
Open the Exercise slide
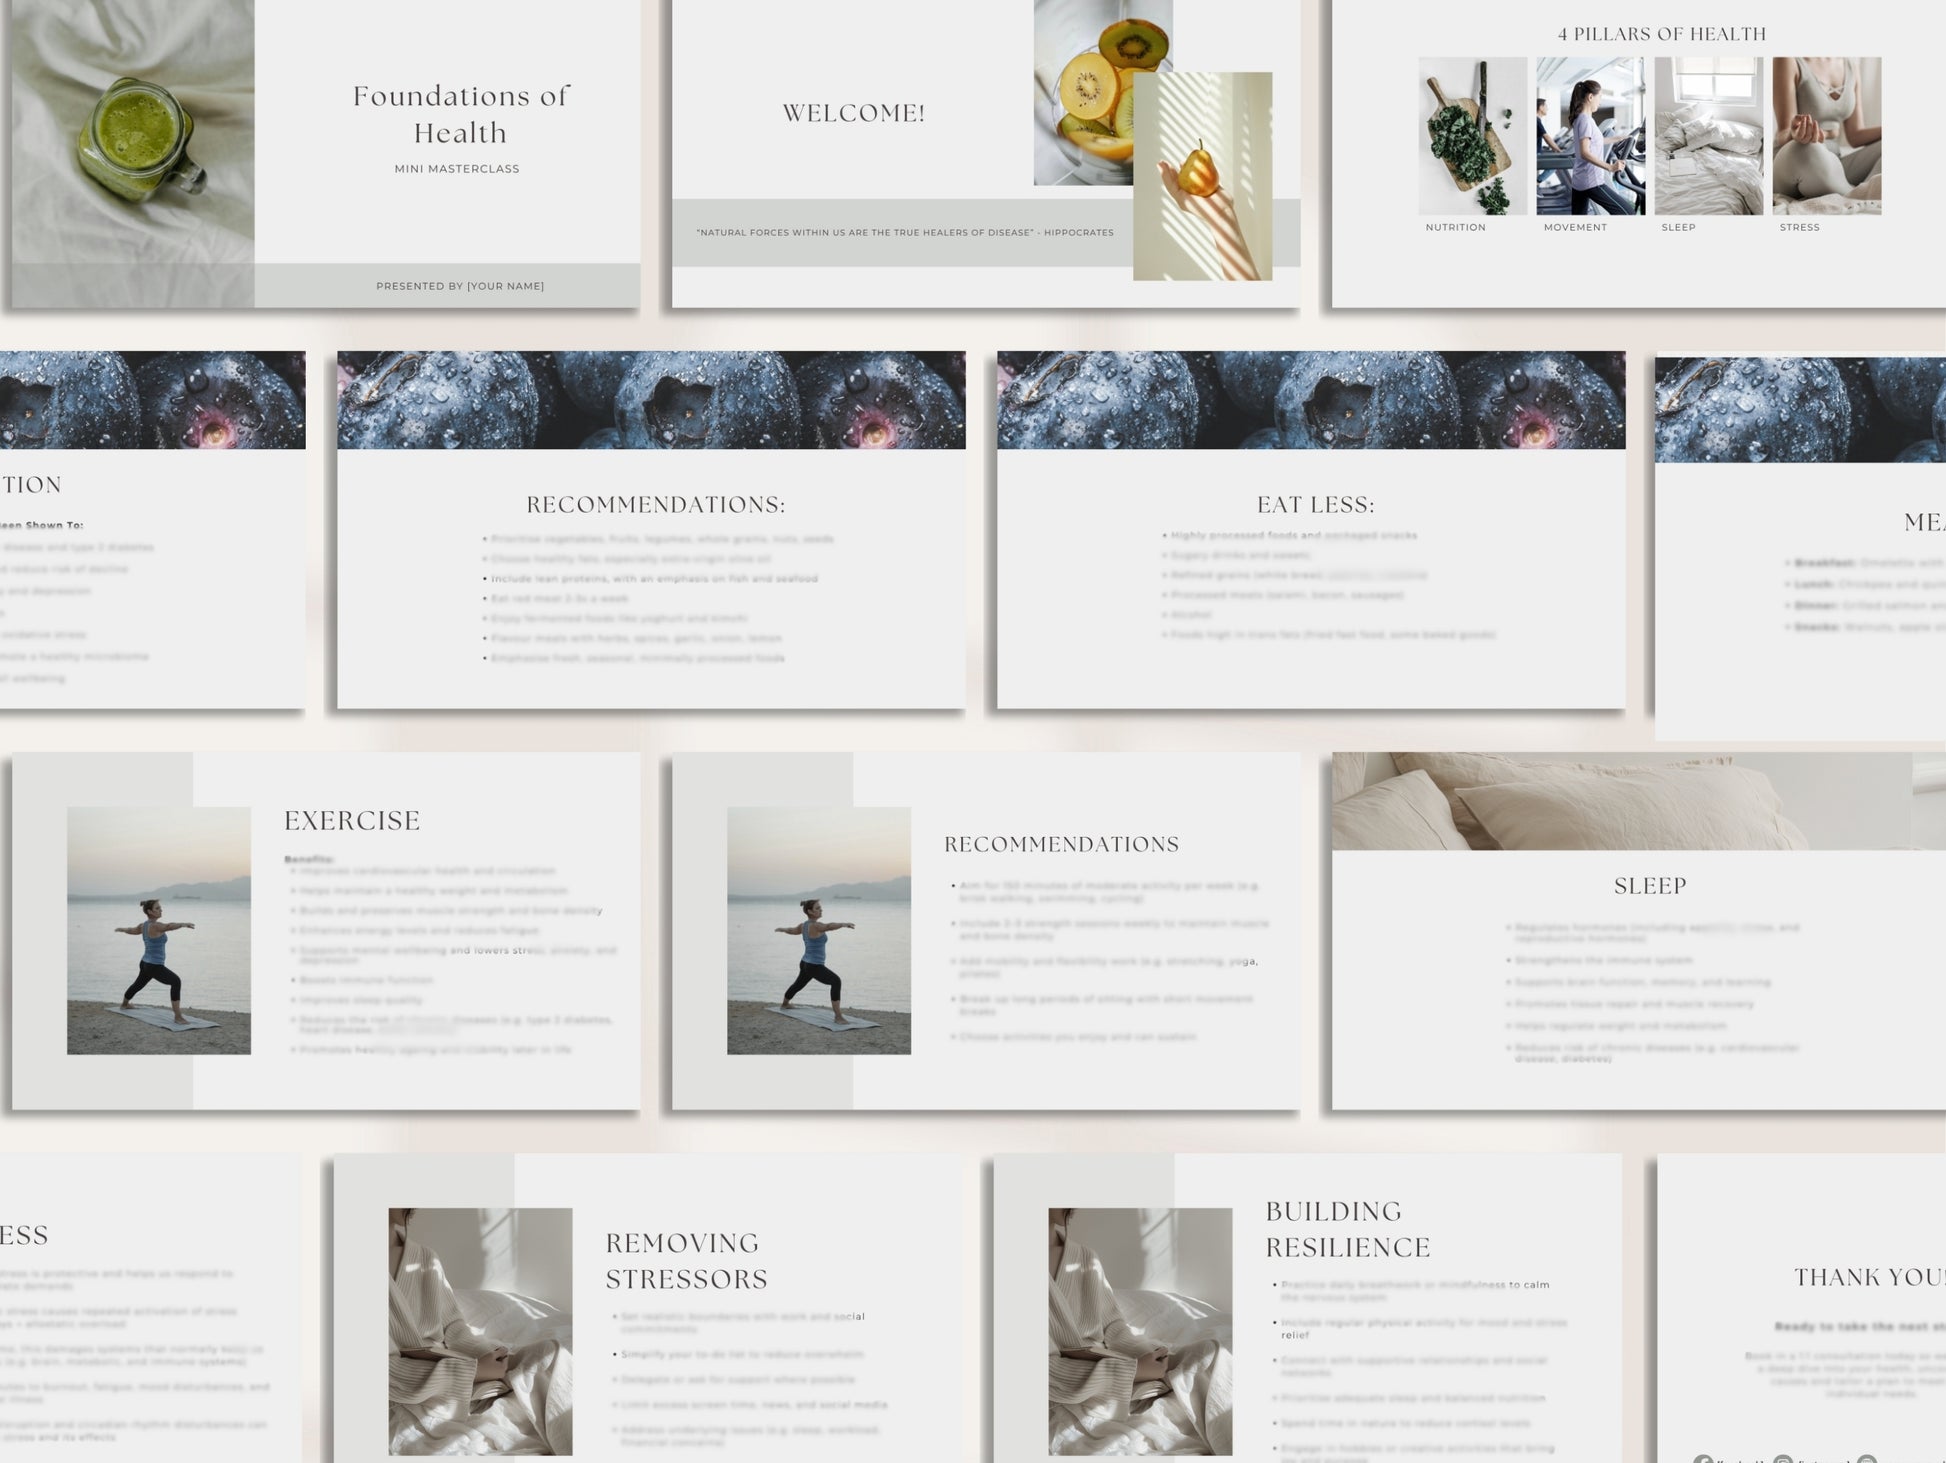tap(352, 821)
